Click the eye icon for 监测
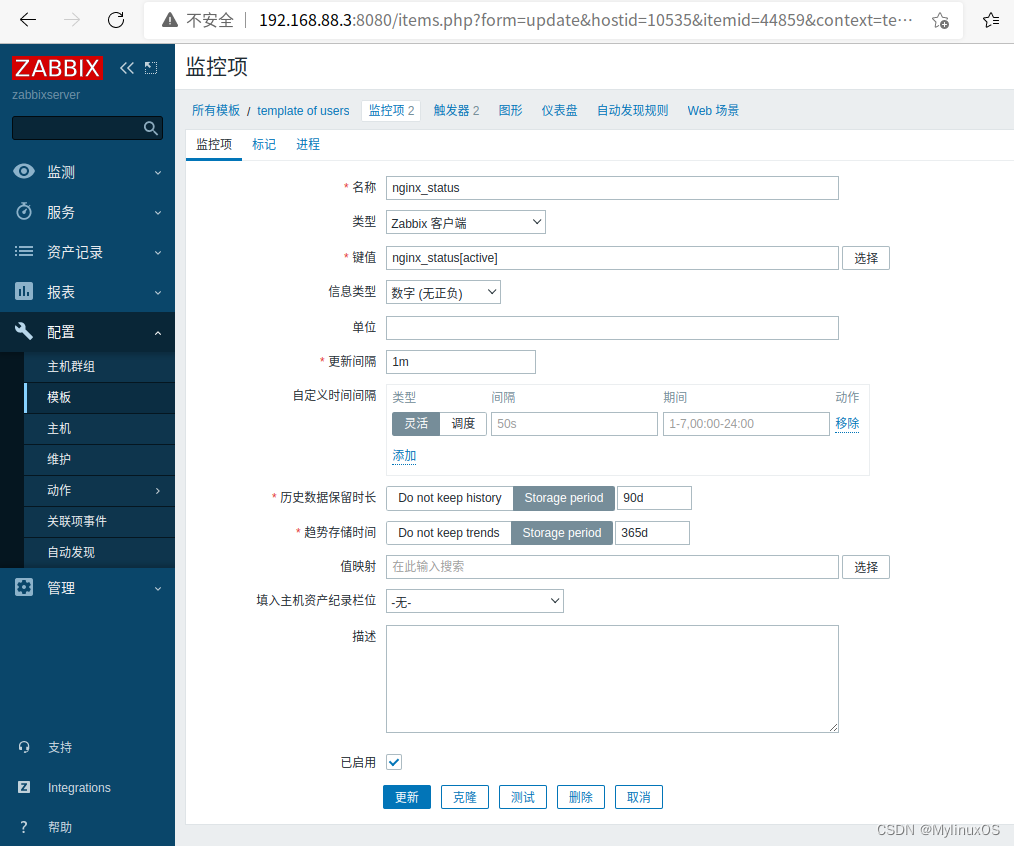The width and height of the screenshot is (1015, 847). 24,172
